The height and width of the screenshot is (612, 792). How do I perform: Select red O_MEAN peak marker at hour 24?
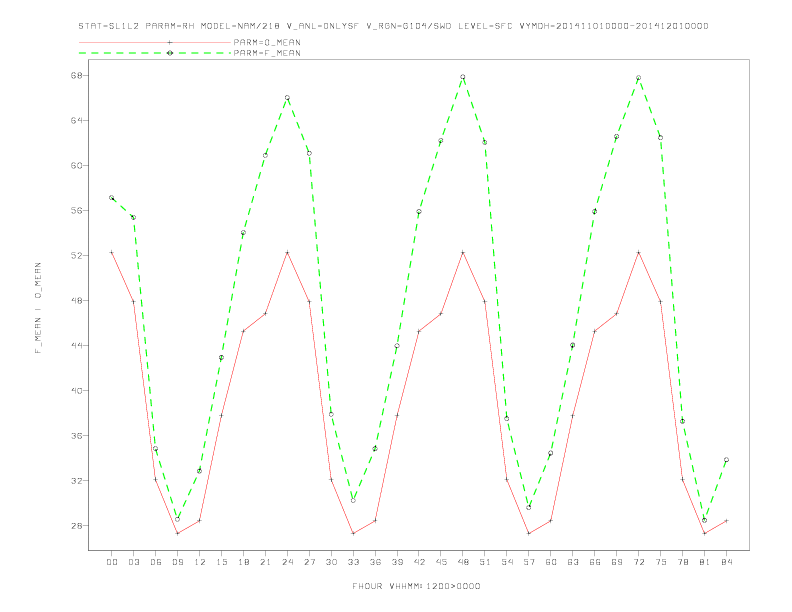point(287,252)
